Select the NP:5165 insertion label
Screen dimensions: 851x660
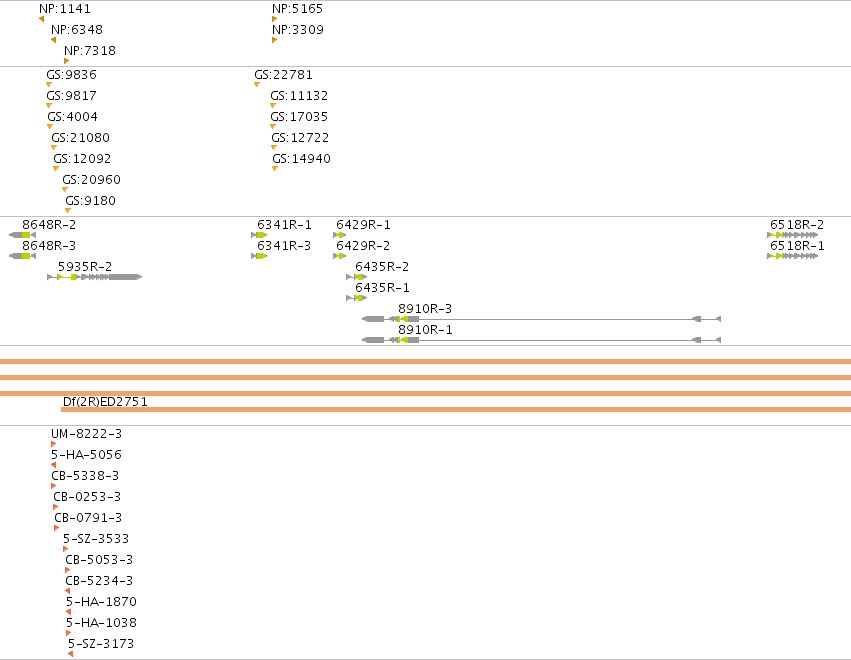tap(297, 9)
